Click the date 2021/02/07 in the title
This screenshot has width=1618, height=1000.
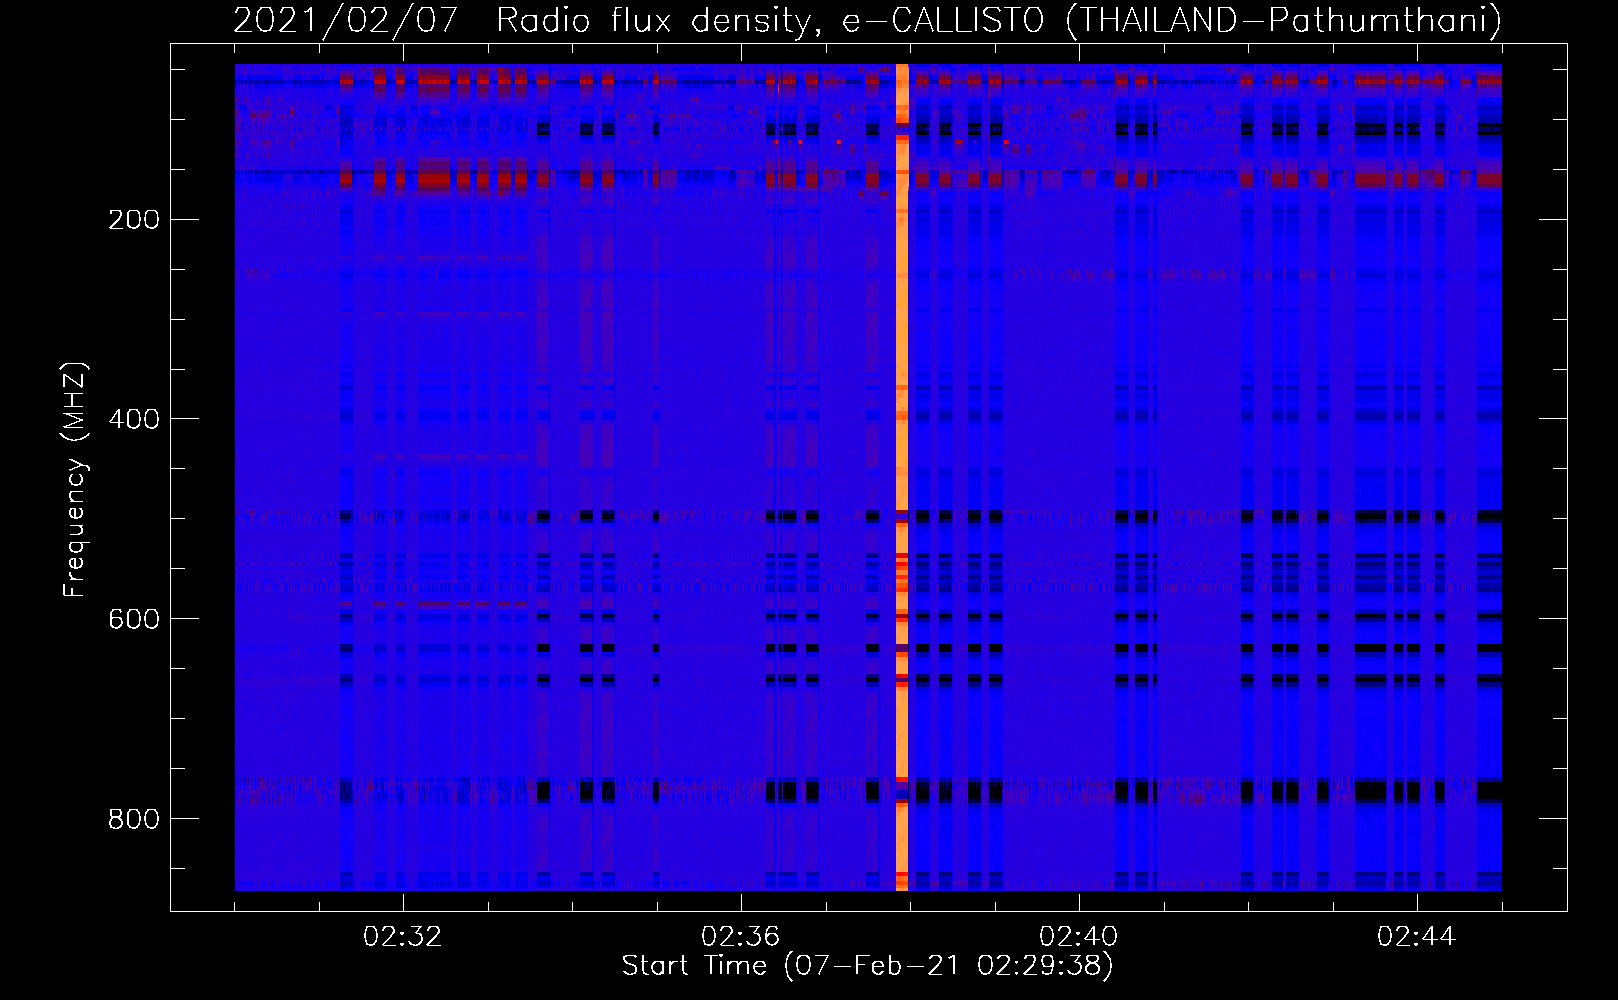(347, 21)
